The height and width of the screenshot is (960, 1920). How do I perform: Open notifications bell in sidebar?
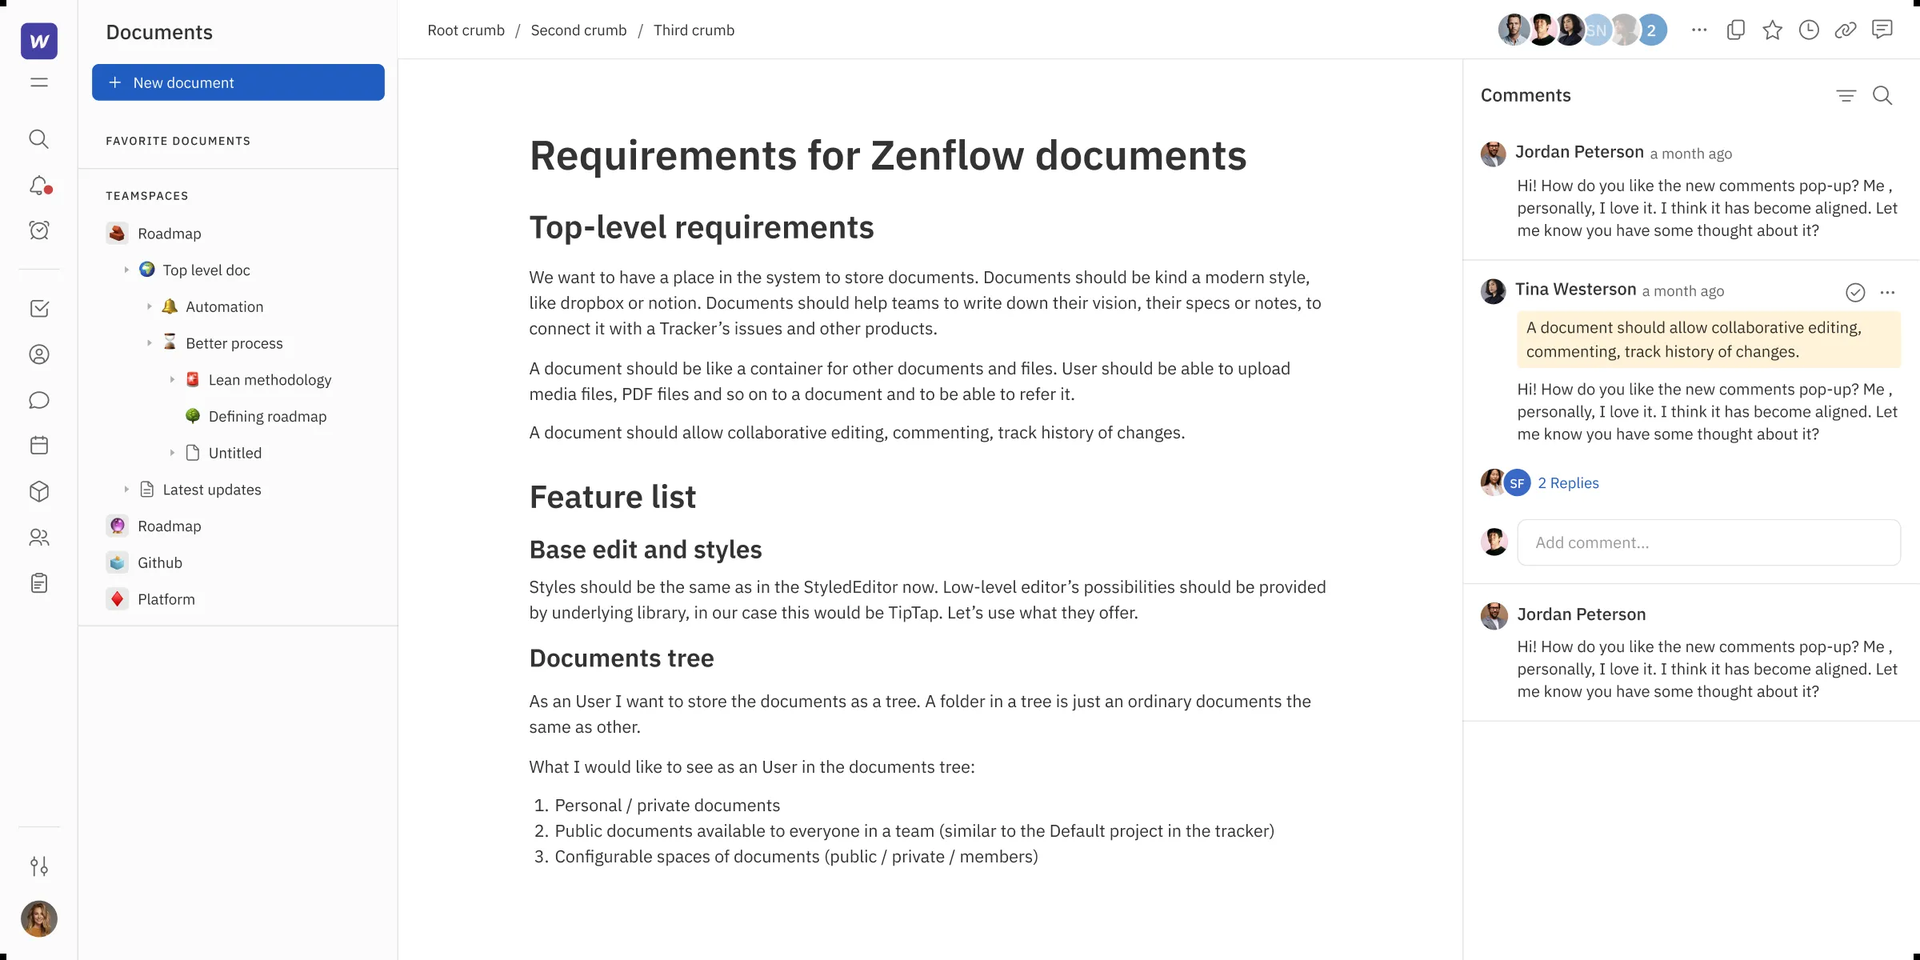click(39, 185)
